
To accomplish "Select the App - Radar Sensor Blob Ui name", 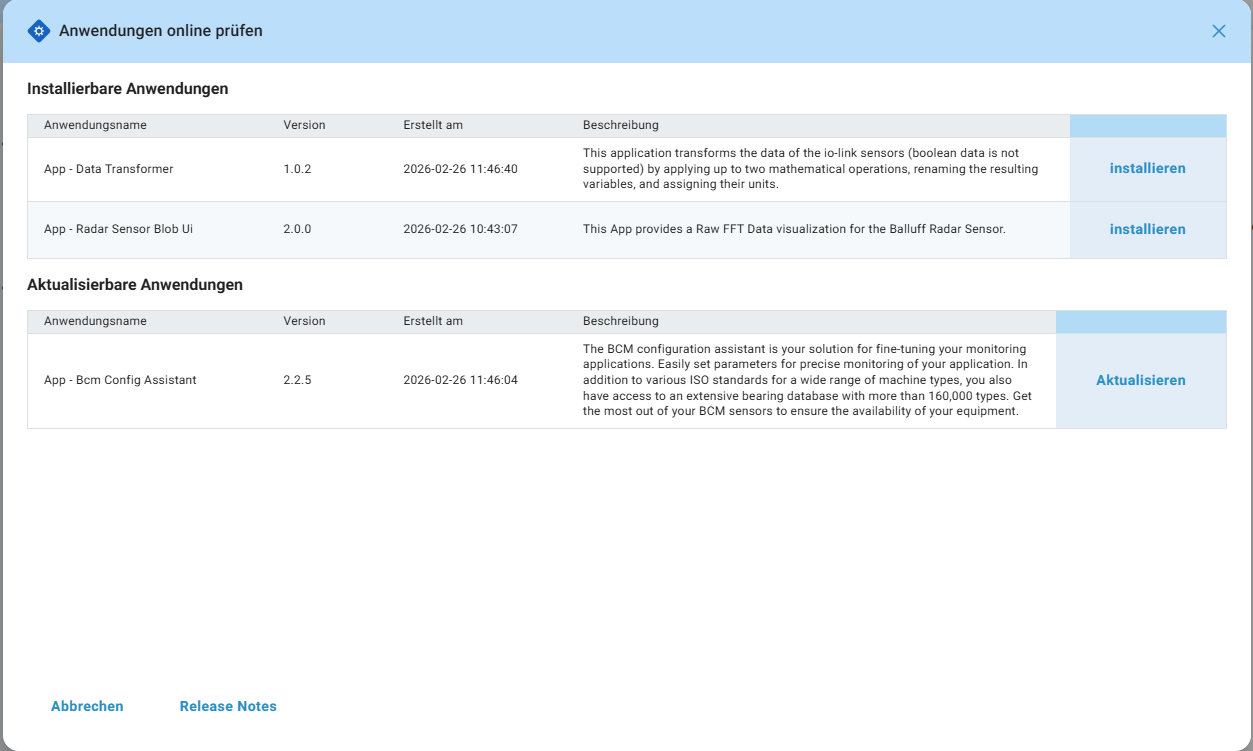I will pos(118,229).
